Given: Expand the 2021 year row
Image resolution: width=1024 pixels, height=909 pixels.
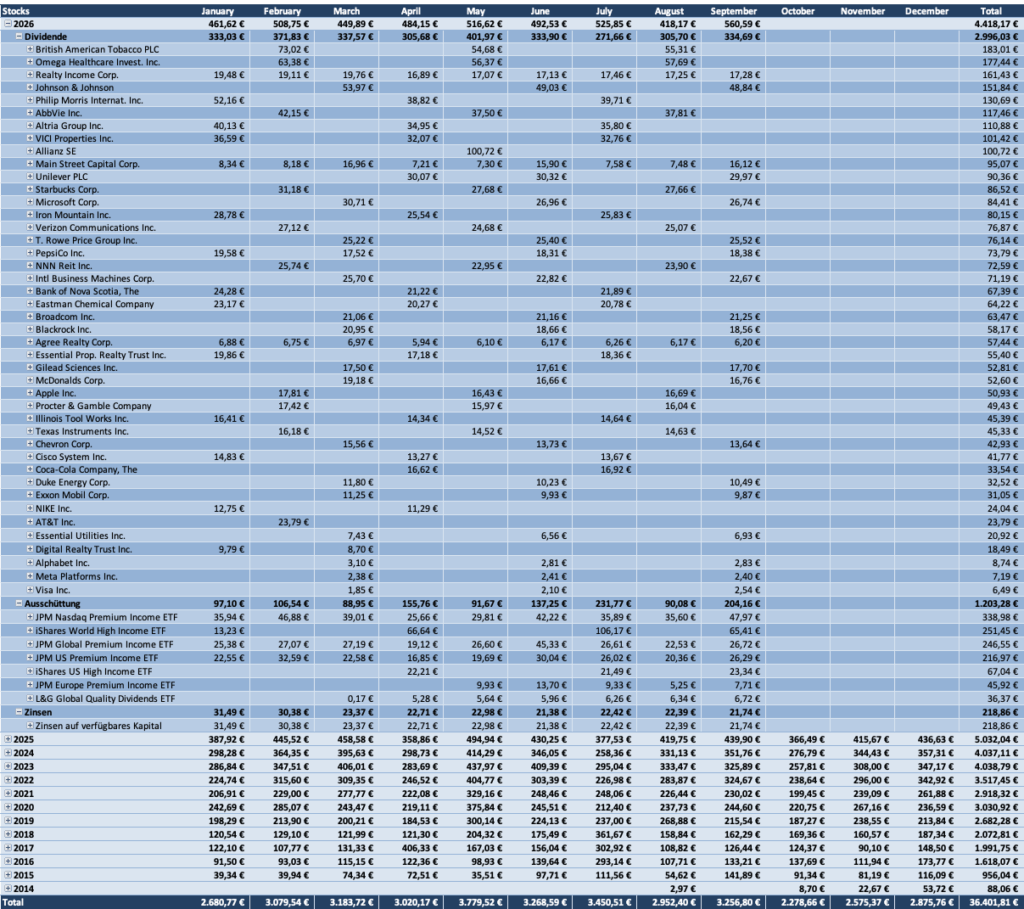Looking at the screenshot, I should pos(8,793).
